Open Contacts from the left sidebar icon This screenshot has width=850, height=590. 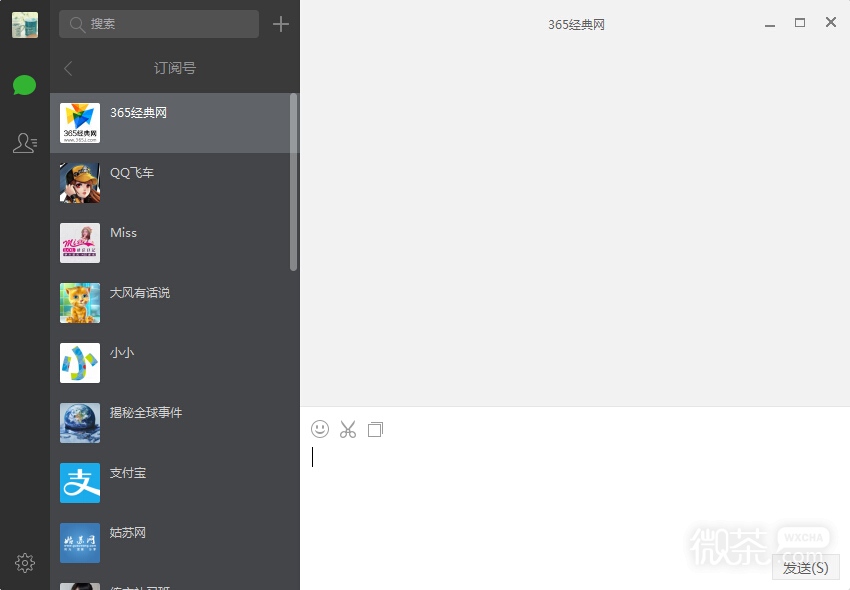(x=24, y=143)
